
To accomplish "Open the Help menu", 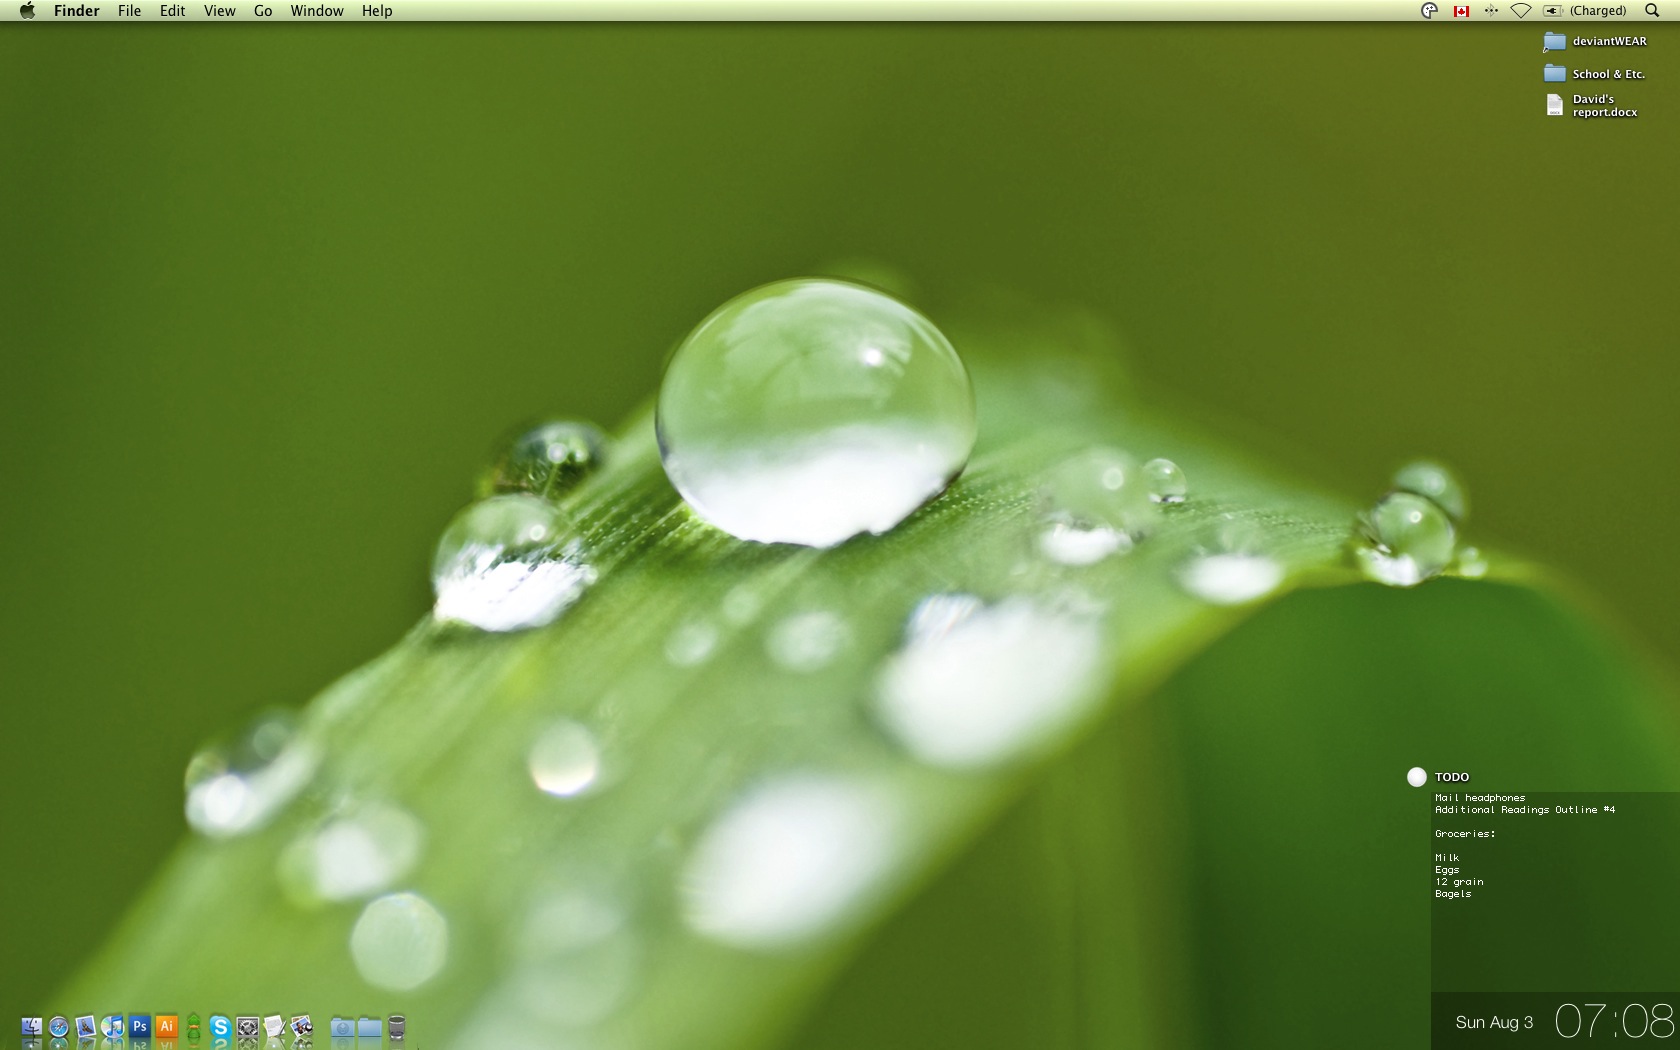I will point(377,11).
